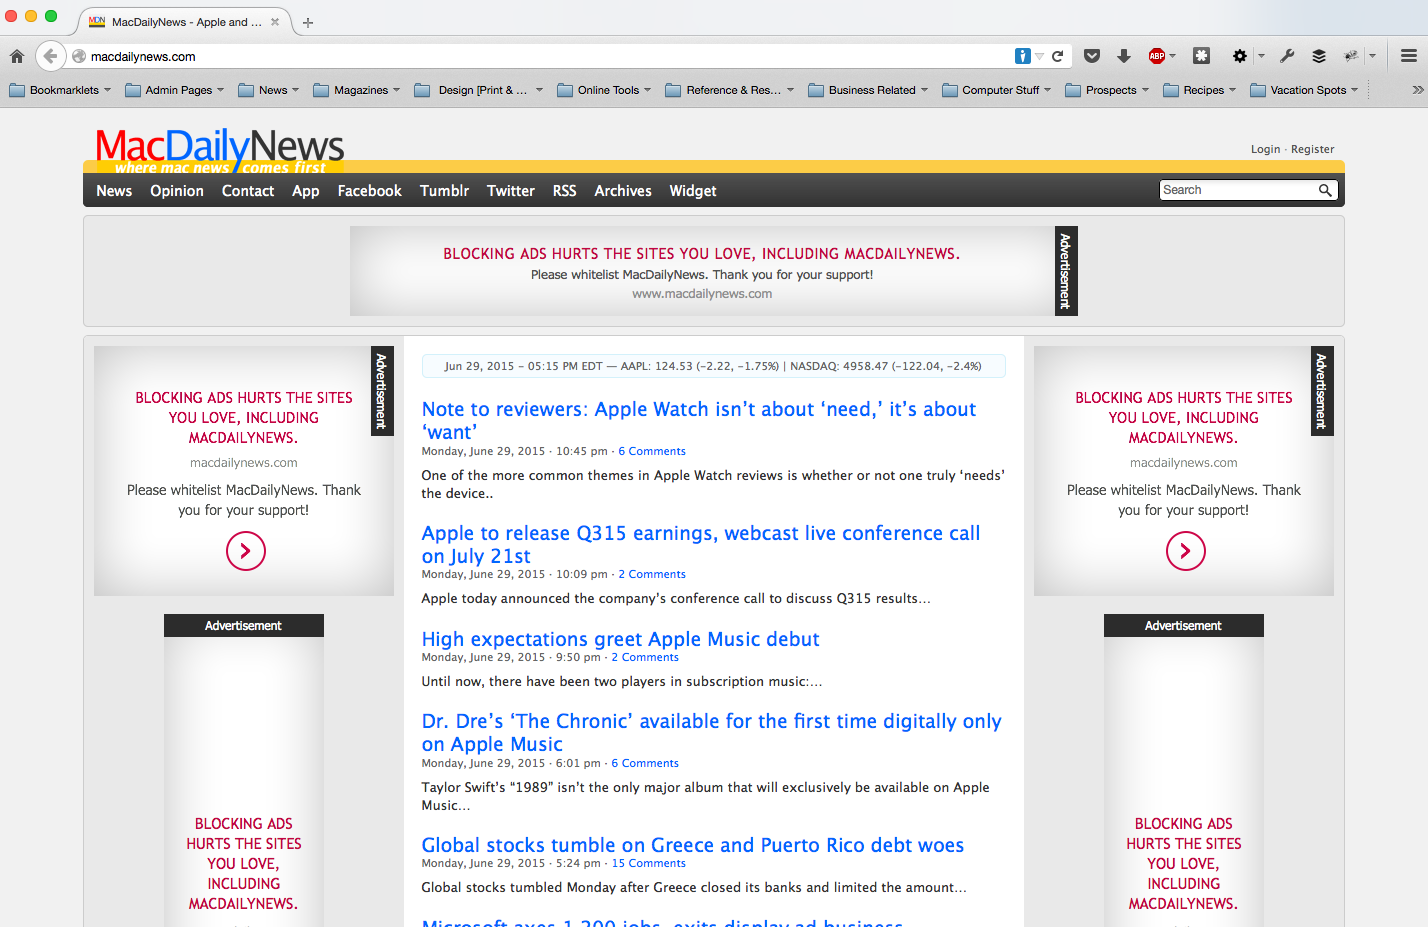The height and width of the screenshot is (927, 1428).
Task: Click the stock ticker bar with AAPL quote
Action: tap(714, 366)
